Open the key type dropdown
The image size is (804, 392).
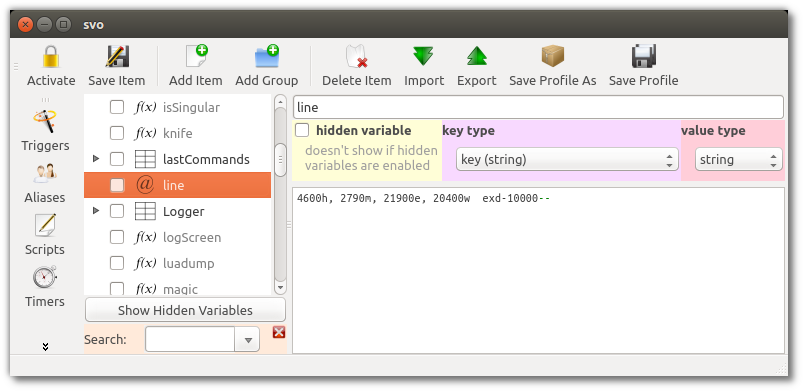[x=567, y=160]
